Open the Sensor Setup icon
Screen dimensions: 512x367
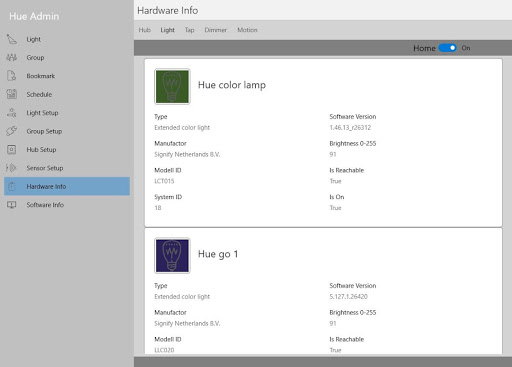(x=11, y=168)
